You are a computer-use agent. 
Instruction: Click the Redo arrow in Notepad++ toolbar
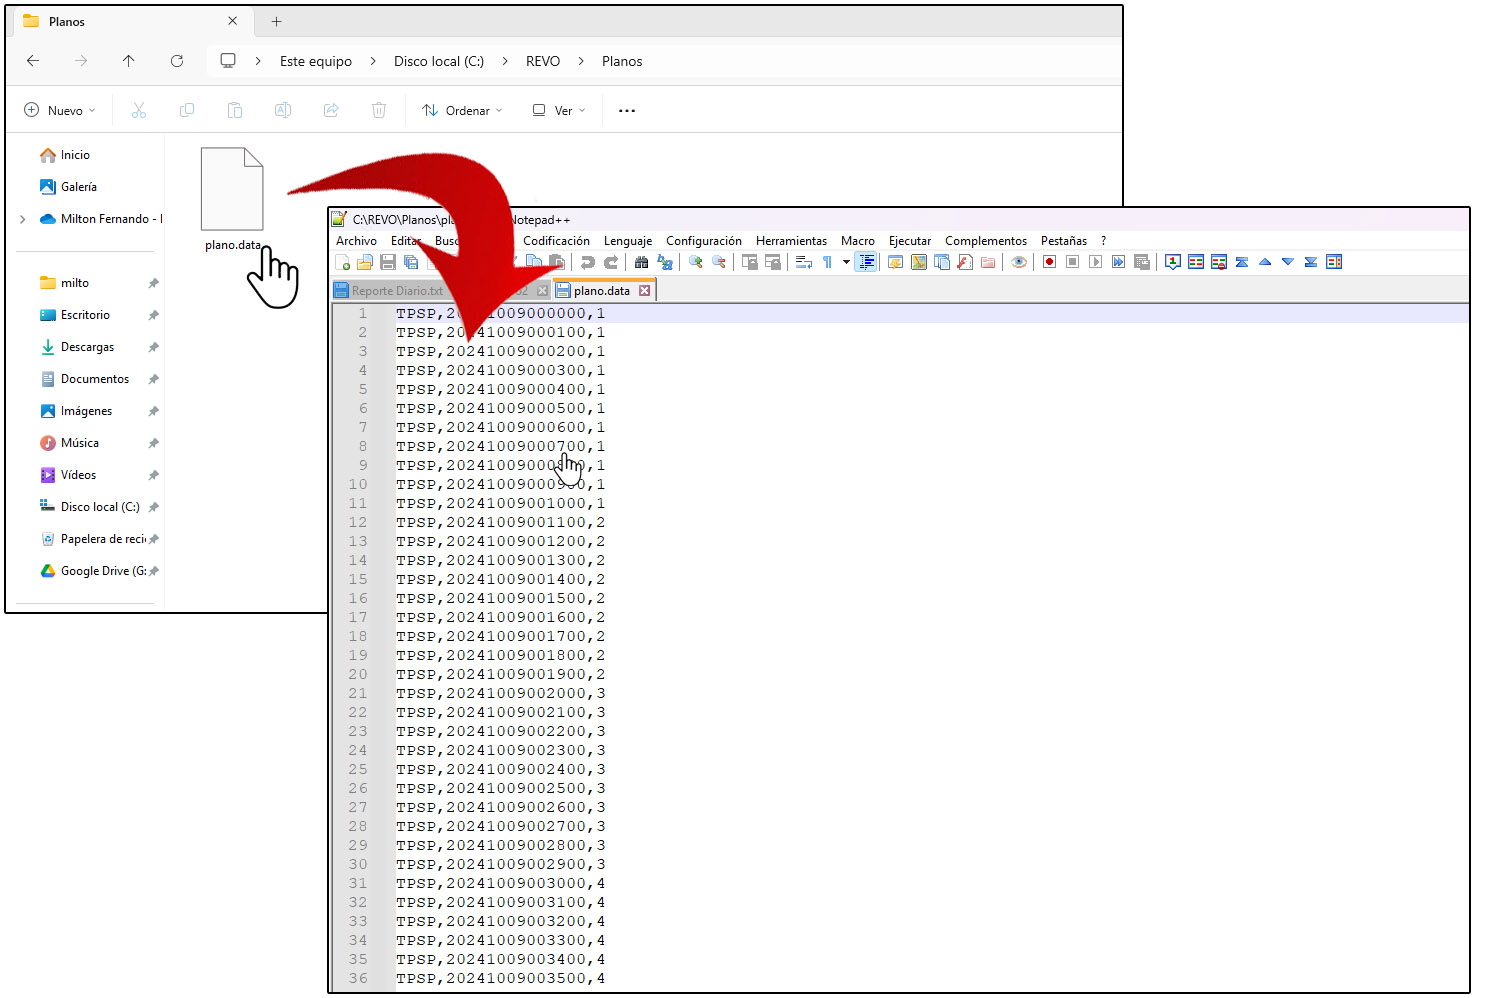[x=611, y=262]
